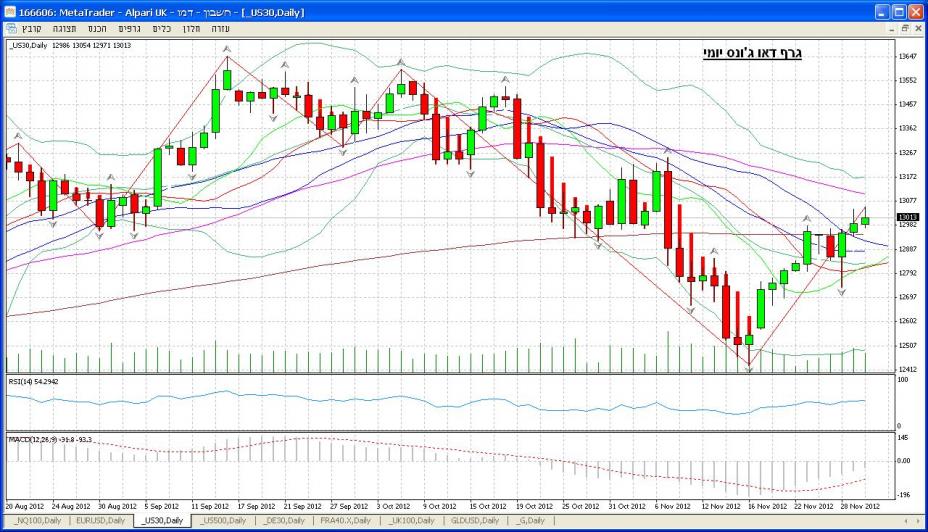Switch to the FRA40.X,Daily tab
Screen dimensions: 928x532
[x=345, y=521]
